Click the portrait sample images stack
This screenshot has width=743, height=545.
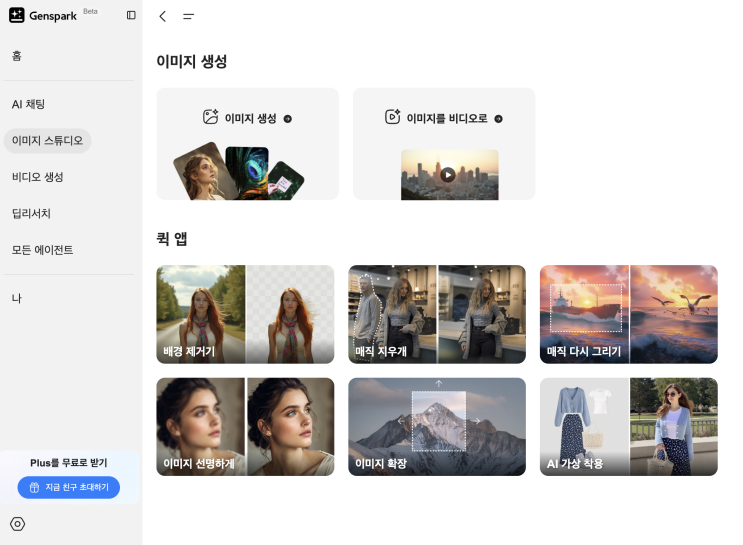click(x=238, y=172)
